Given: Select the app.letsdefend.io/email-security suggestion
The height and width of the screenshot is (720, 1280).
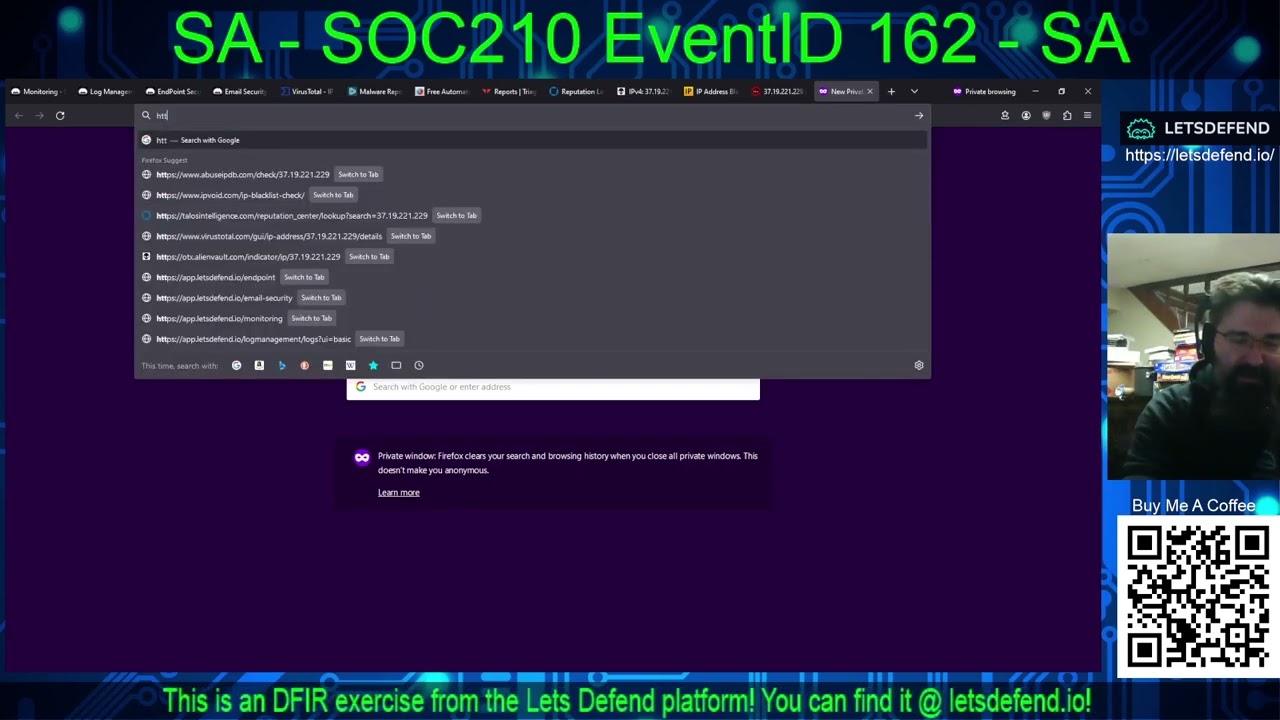Looking at the screenshot, I should pyautogui.click(x=532, y=297).
